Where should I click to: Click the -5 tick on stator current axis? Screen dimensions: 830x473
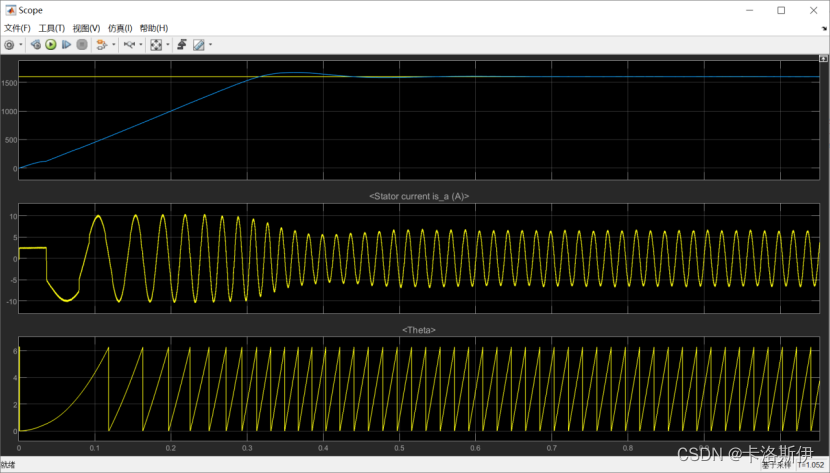coord(14,280)
